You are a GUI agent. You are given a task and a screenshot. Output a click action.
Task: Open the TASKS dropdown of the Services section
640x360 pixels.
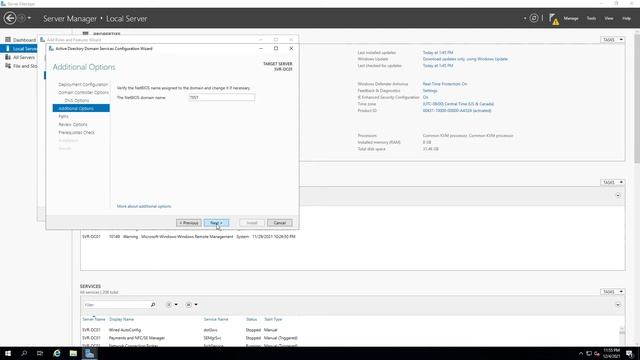tap(612, 292)
